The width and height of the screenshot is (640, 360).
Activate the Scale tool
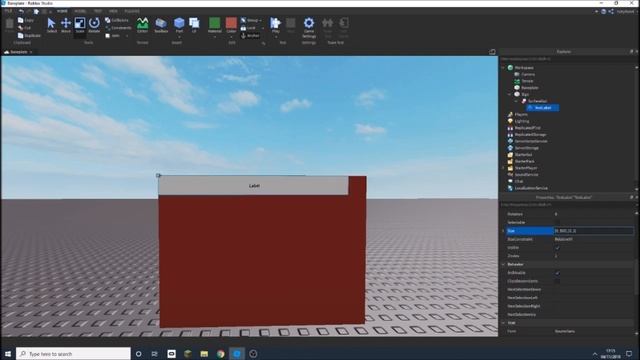tap(80, 25)
